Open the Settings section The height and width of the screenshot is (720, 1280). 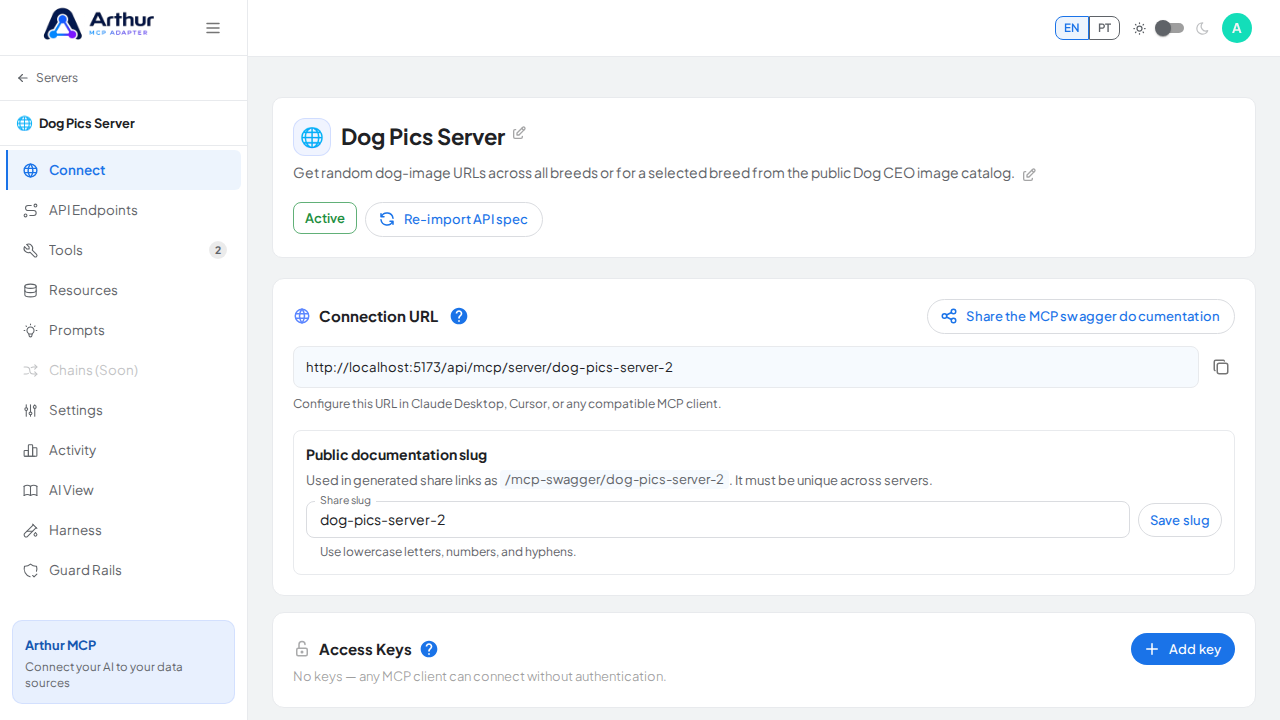(x=123, y=410)
